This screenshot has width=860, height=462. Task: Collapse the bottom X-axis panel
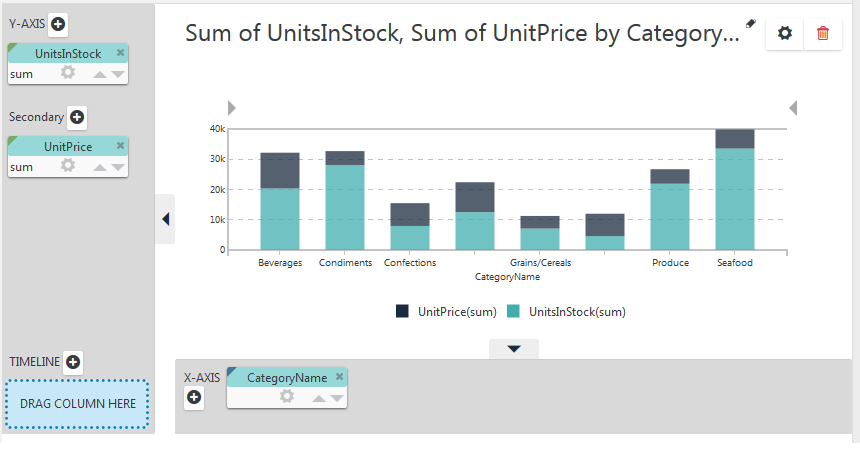tap(514, 348)
